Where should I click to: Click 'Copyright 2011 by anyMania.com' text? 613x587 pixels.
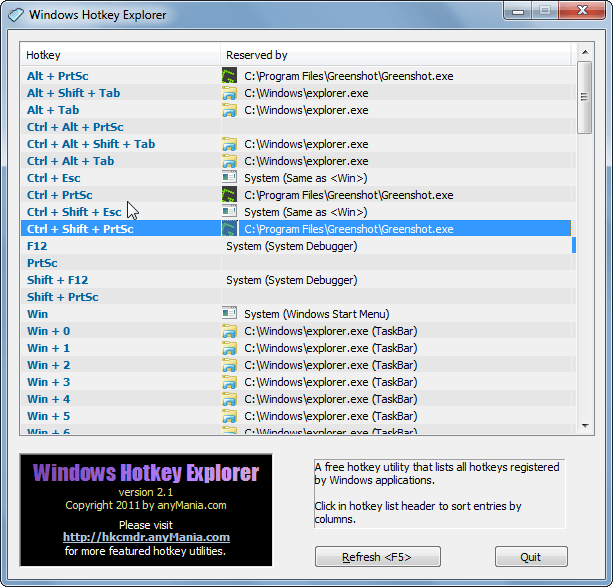click(146, 505)
